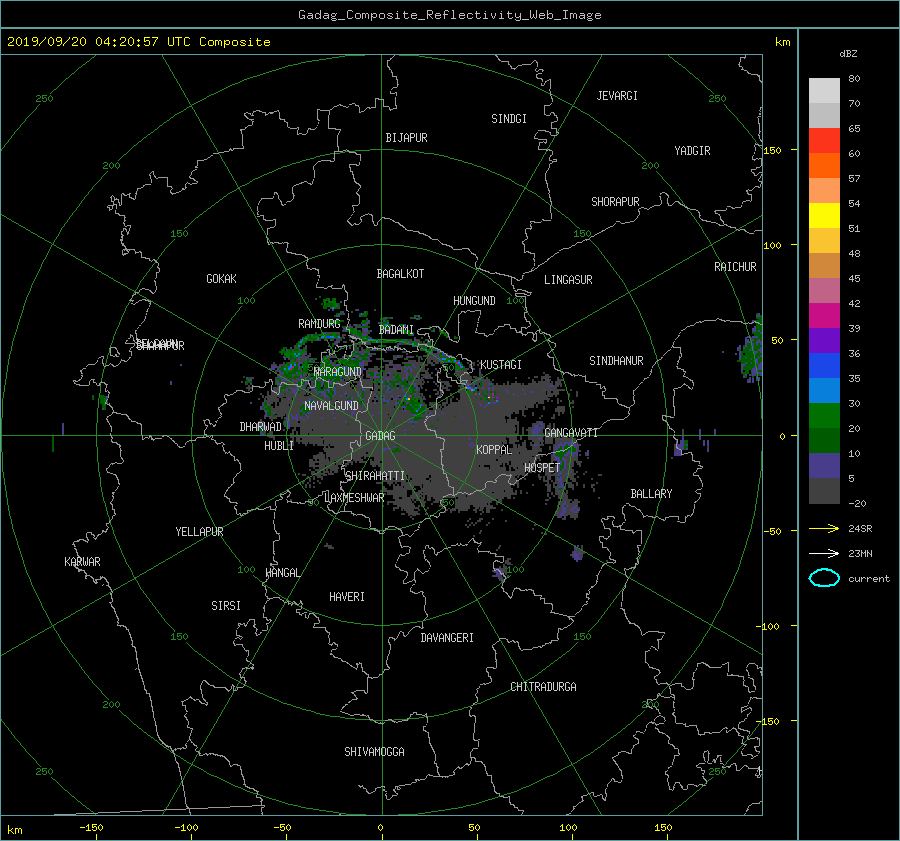Click the yellow 24SR arrow symbol
The height and width of the screenshot is (841, 900).
click(824, 528)
